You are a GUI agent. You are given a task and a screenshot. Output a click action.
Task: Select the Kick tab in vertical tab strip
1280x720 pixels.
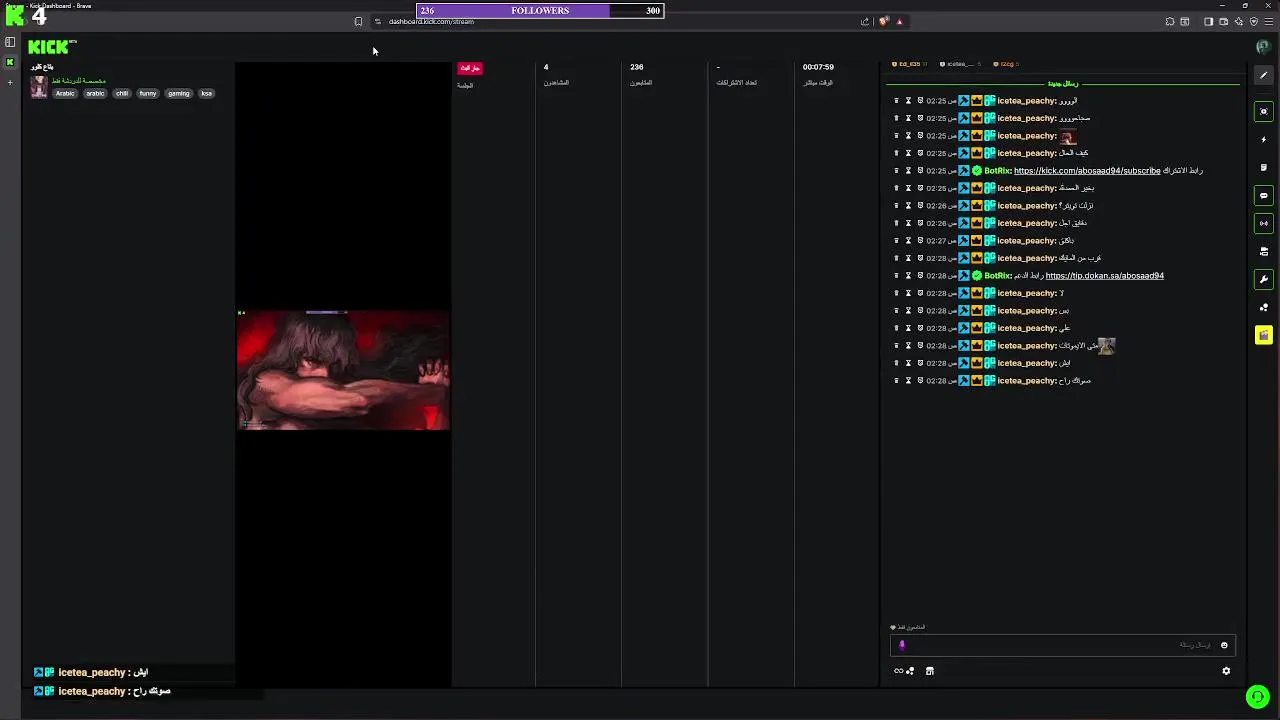10,62
